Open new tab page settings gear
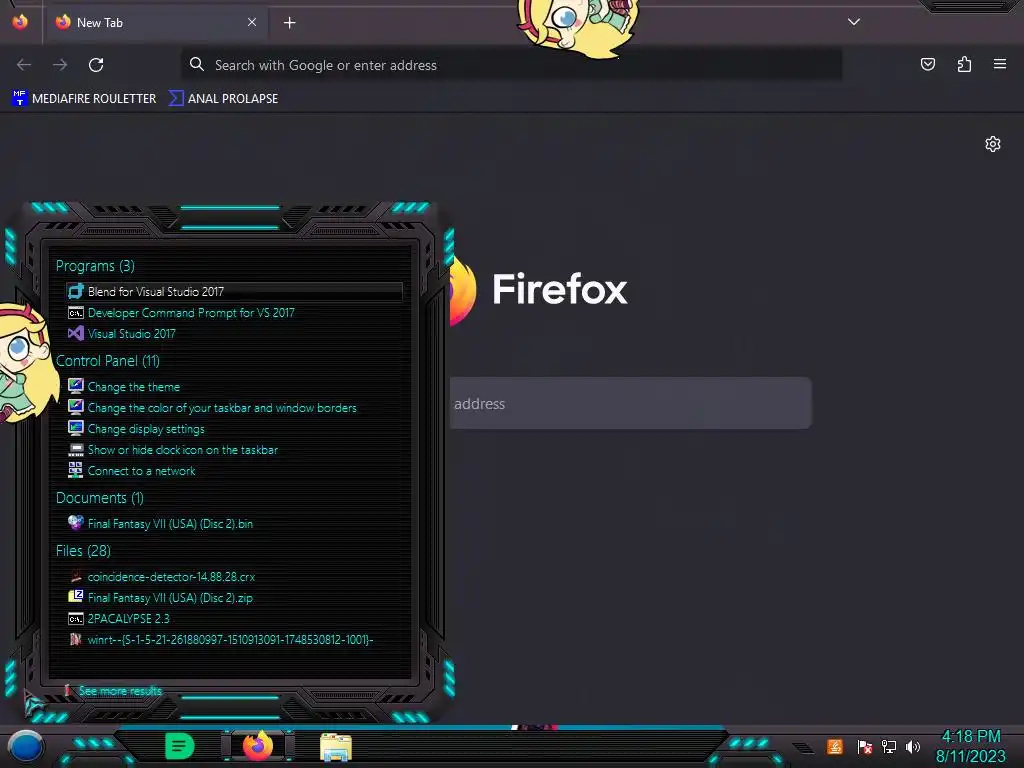Screen dimensions: 1024x768 pyautogui.click(x=993, y=144)
